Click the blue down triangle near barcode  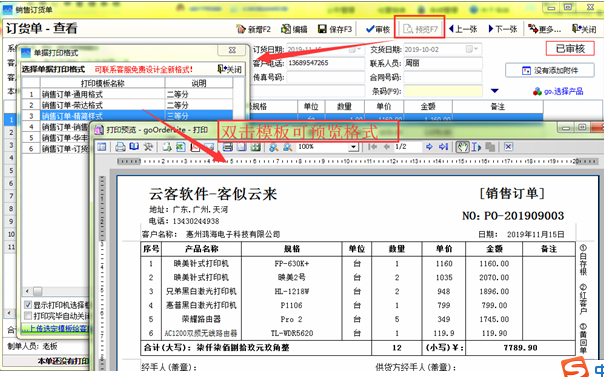click(x=495, y=91)
